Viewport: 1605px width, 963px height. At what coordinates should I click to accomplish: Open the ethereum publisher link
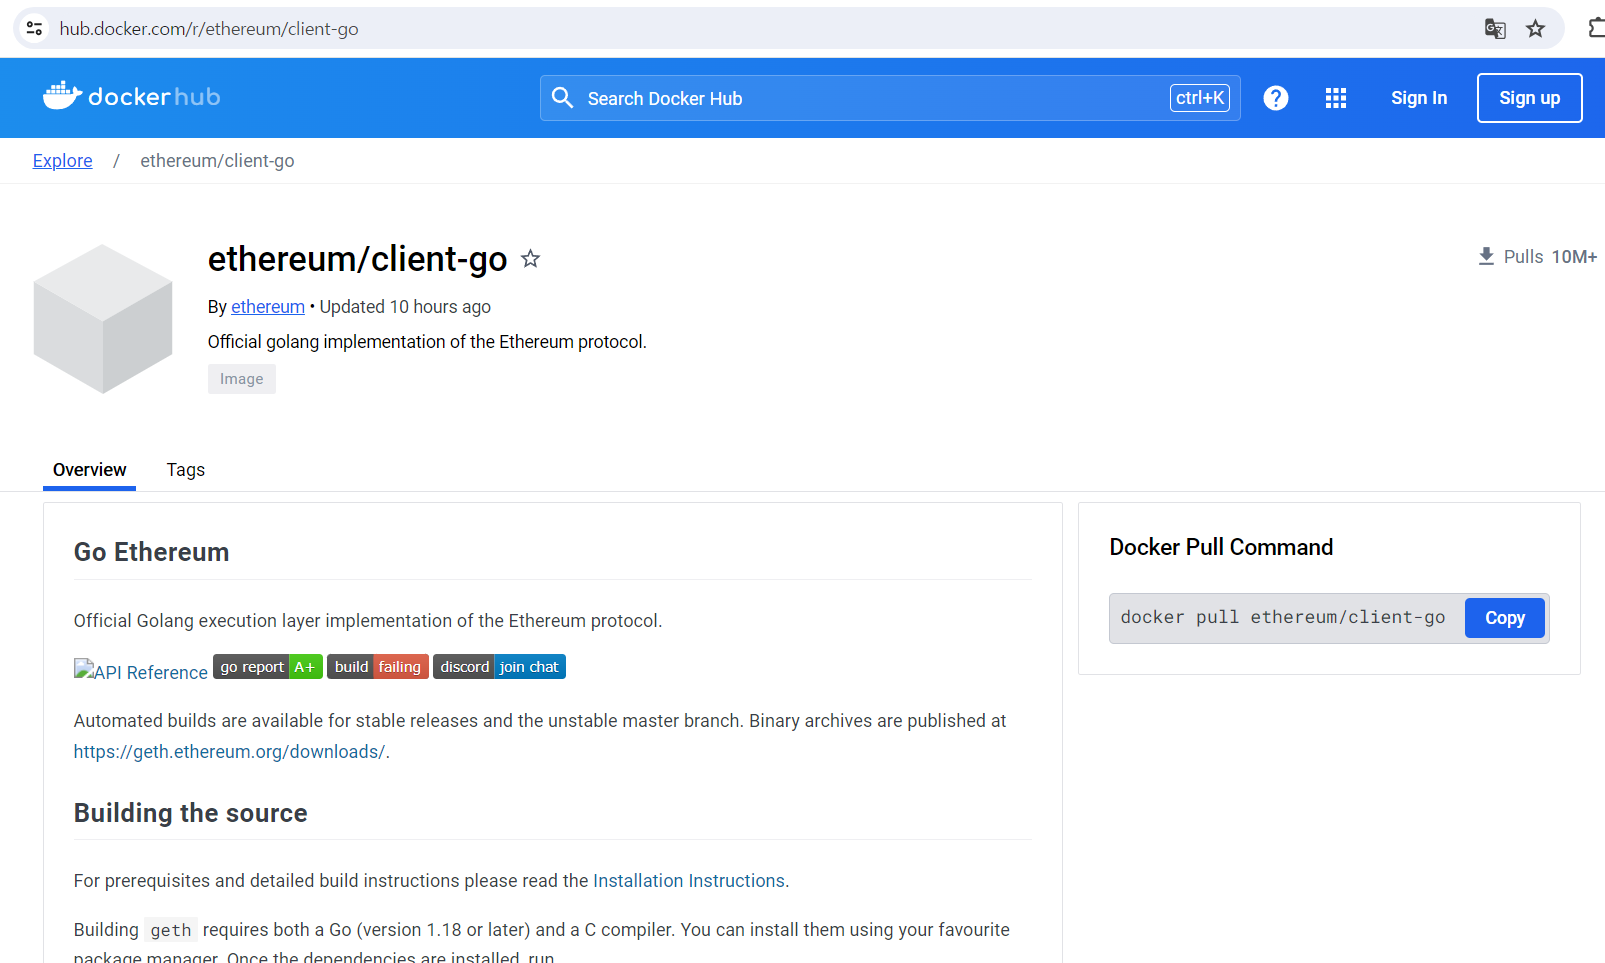268,307
